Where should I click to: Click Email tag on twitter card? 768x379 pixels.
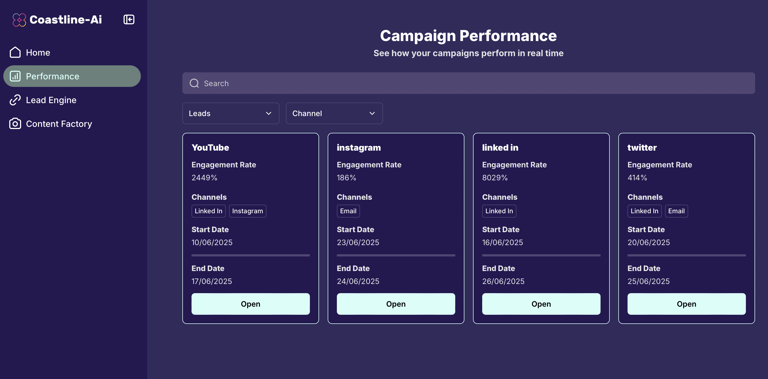click(676, 211)
